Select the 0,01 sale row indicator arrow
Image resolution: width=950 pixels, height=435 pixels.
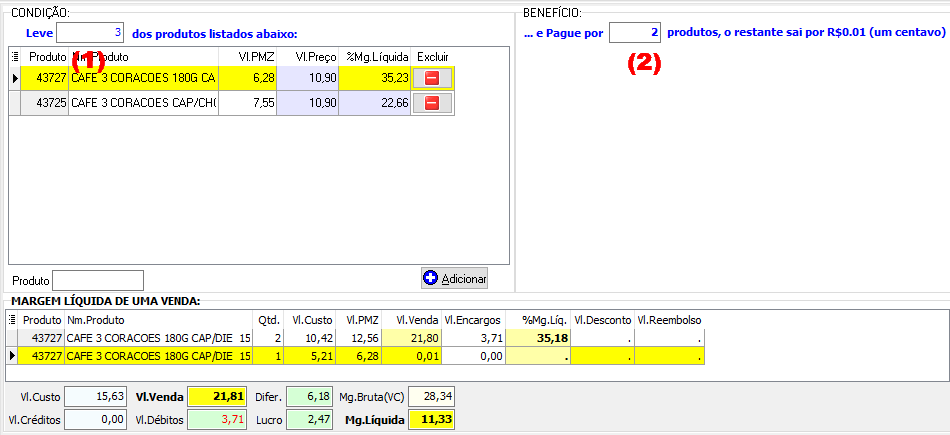12,357
